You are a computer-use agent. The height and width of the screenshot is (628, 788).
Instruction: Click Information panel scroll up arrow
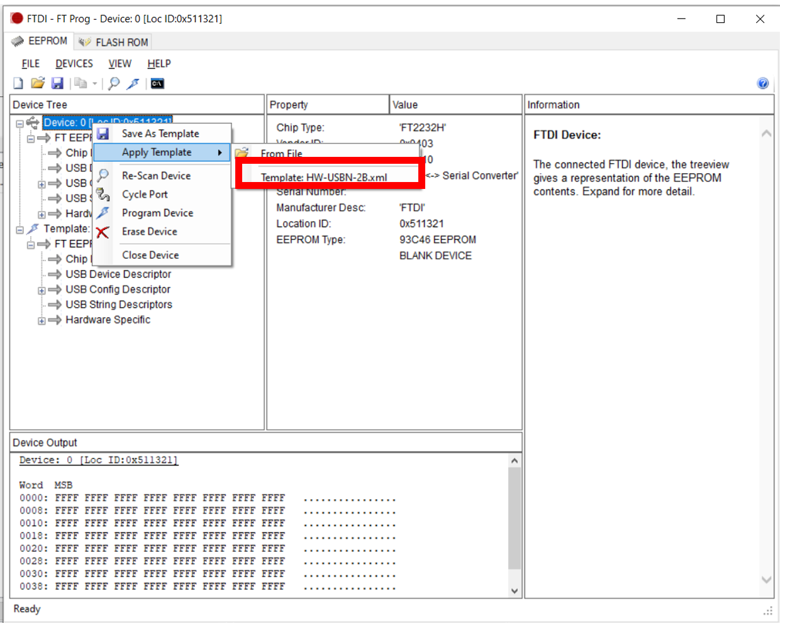tap(766, 134)
